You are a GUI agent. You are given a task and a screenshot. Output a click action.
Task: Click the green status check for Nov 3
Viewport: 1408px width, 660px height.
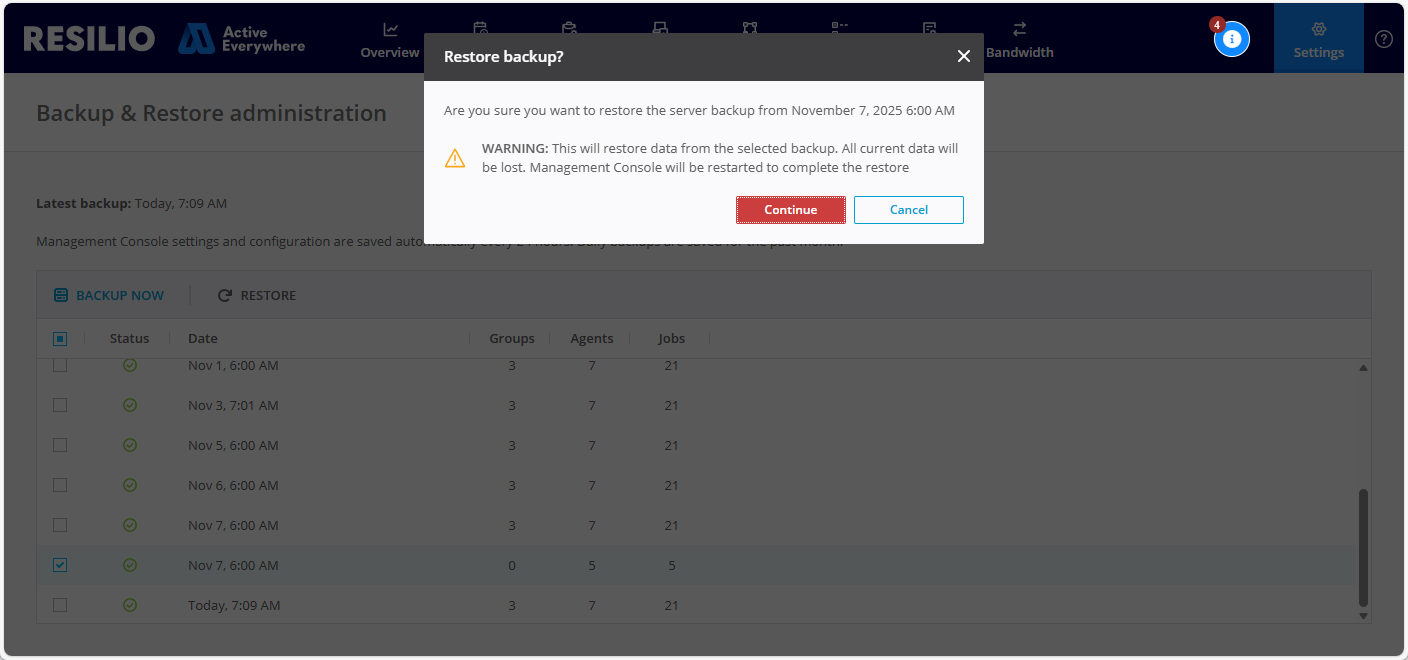(130, 405)
